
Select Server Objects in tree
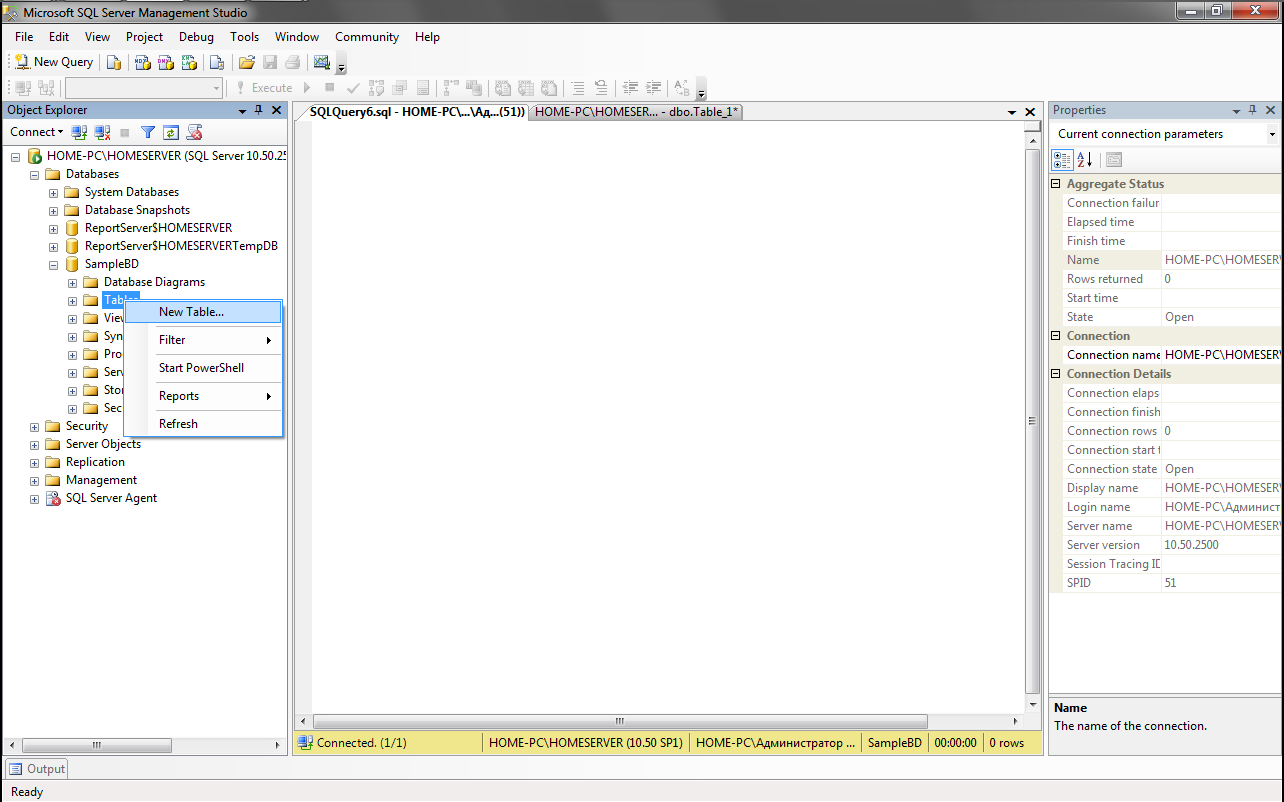103,444
